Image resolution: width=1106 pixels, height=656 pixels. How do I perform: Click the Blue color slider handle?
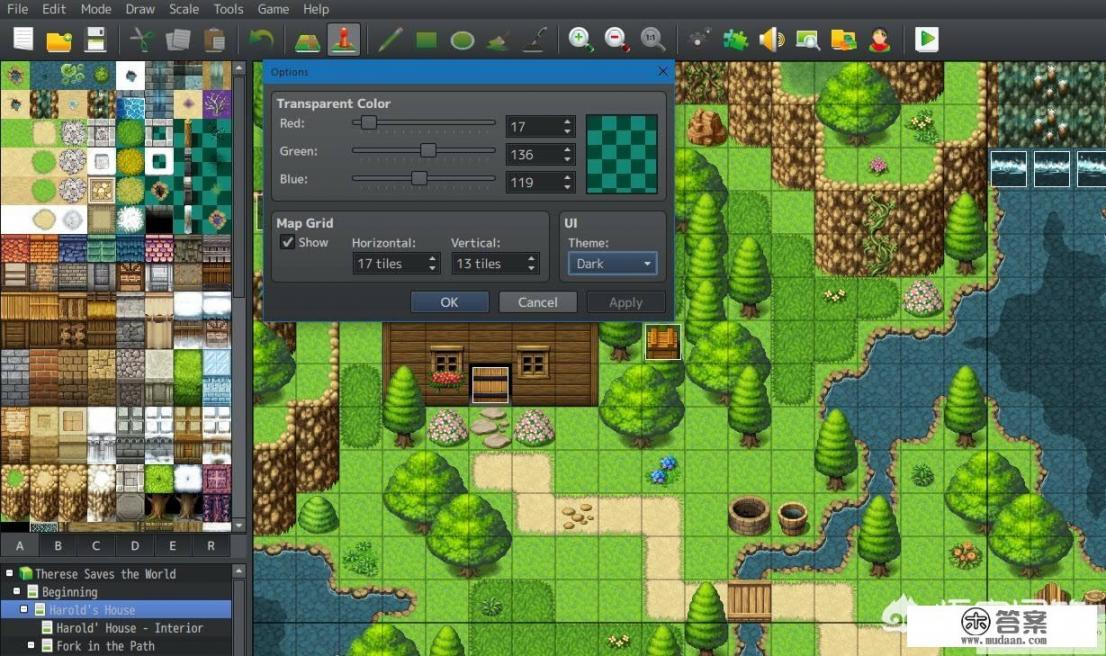[x=419, y=178]
